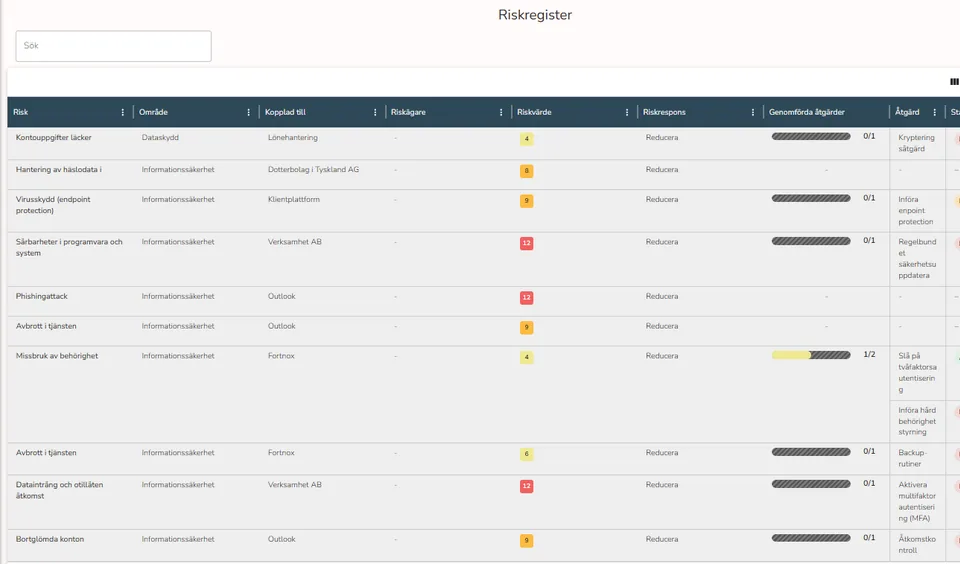Click inside the Sök search field

coord(113,46)
